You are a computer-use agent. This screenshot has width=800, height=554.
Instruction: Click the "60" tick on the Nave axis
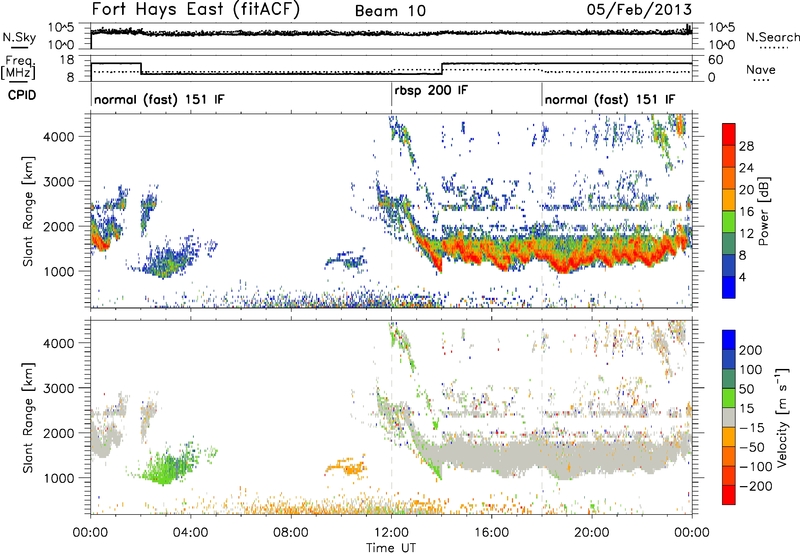click(x=716, y=60)
